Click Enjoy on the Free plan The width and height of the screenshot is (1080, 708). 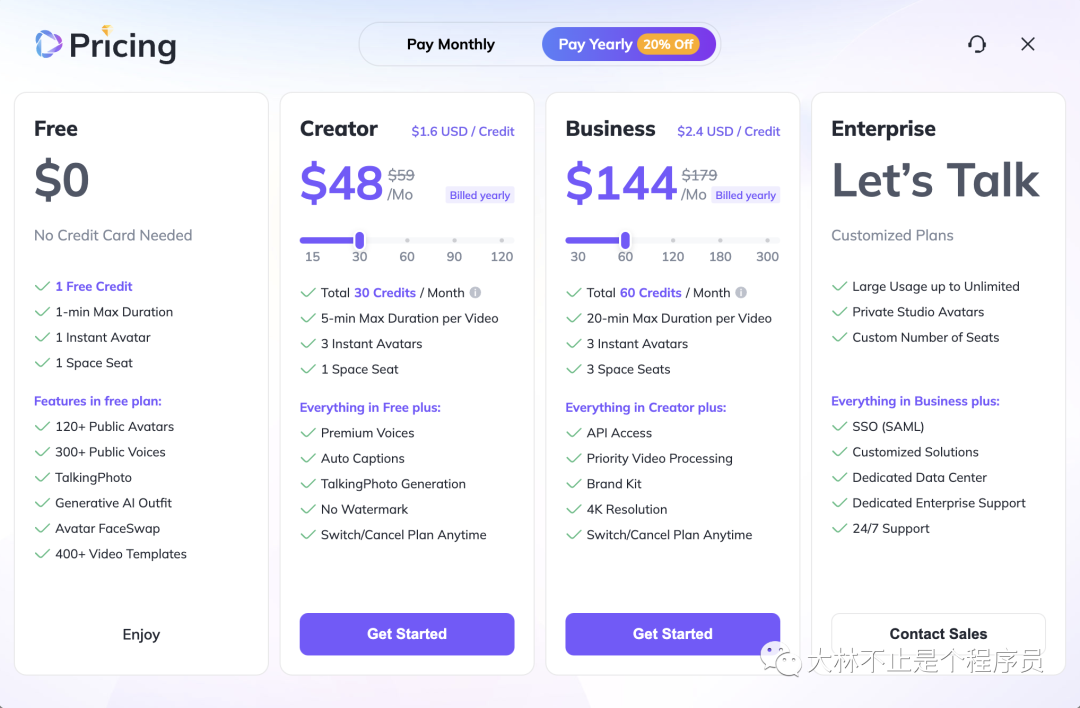click(x=141, y=634)
